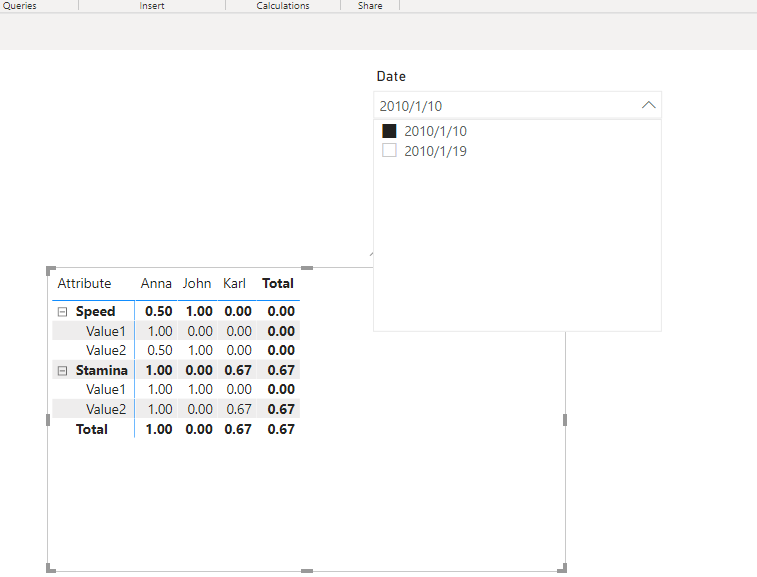Collapse the Speed row group

(62, 312)
